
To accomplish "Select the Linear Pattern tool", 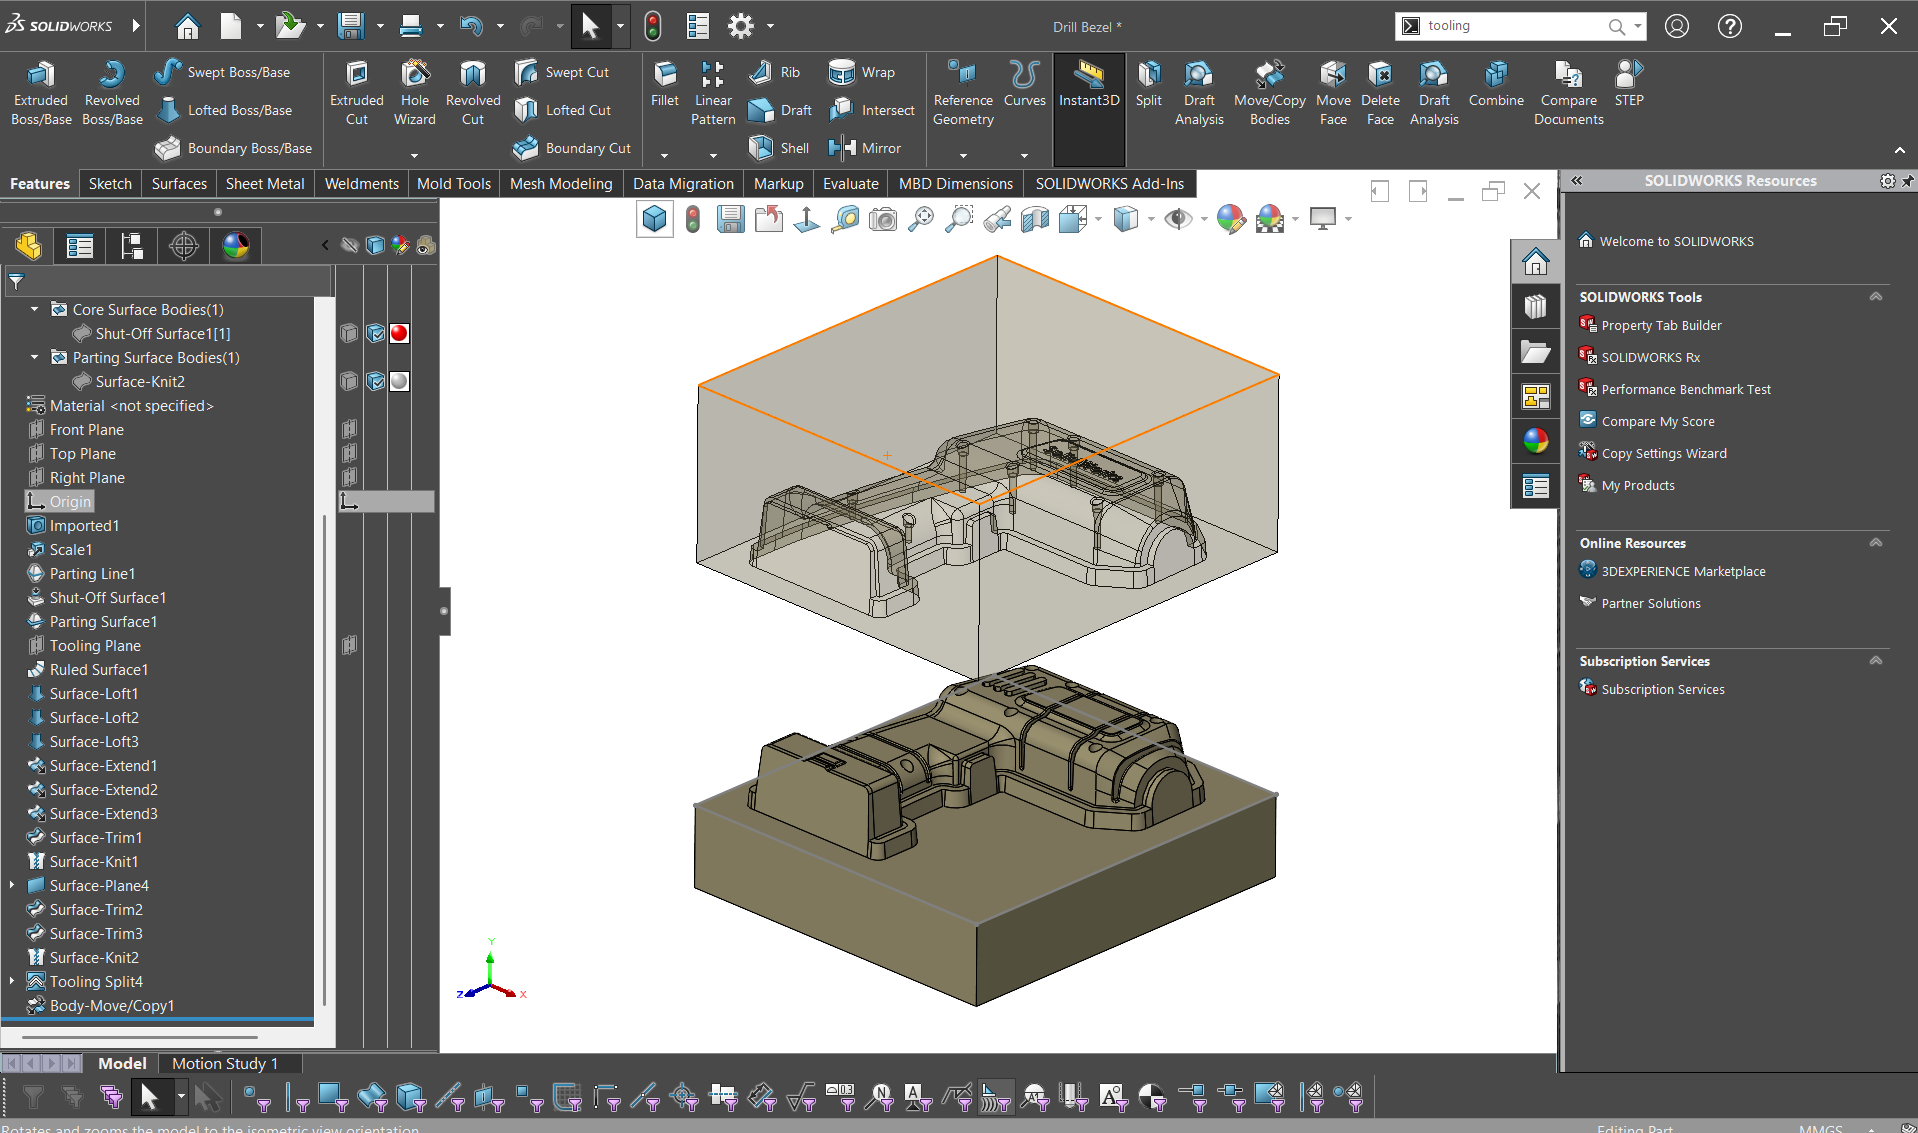I will point(713,93).
